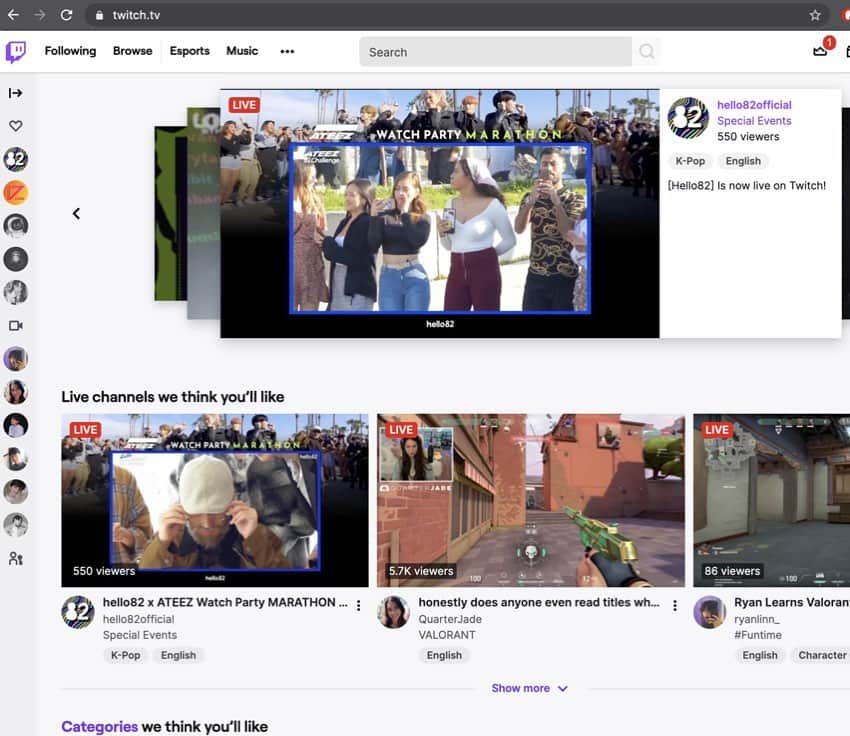Open the hello82 x ATEEZ Watch Party title
This screenshot has width=850, height=736.
(226, 603)
